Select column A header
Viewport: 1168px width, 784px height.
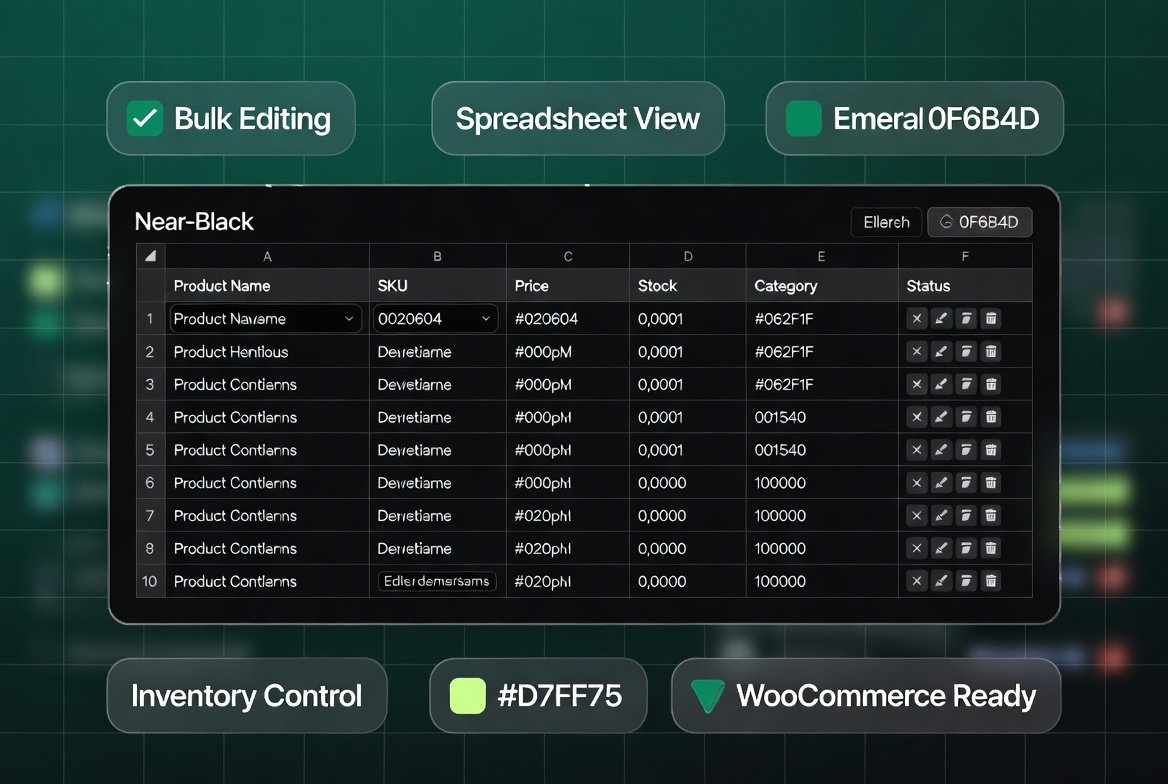click(x=267, y=256)
